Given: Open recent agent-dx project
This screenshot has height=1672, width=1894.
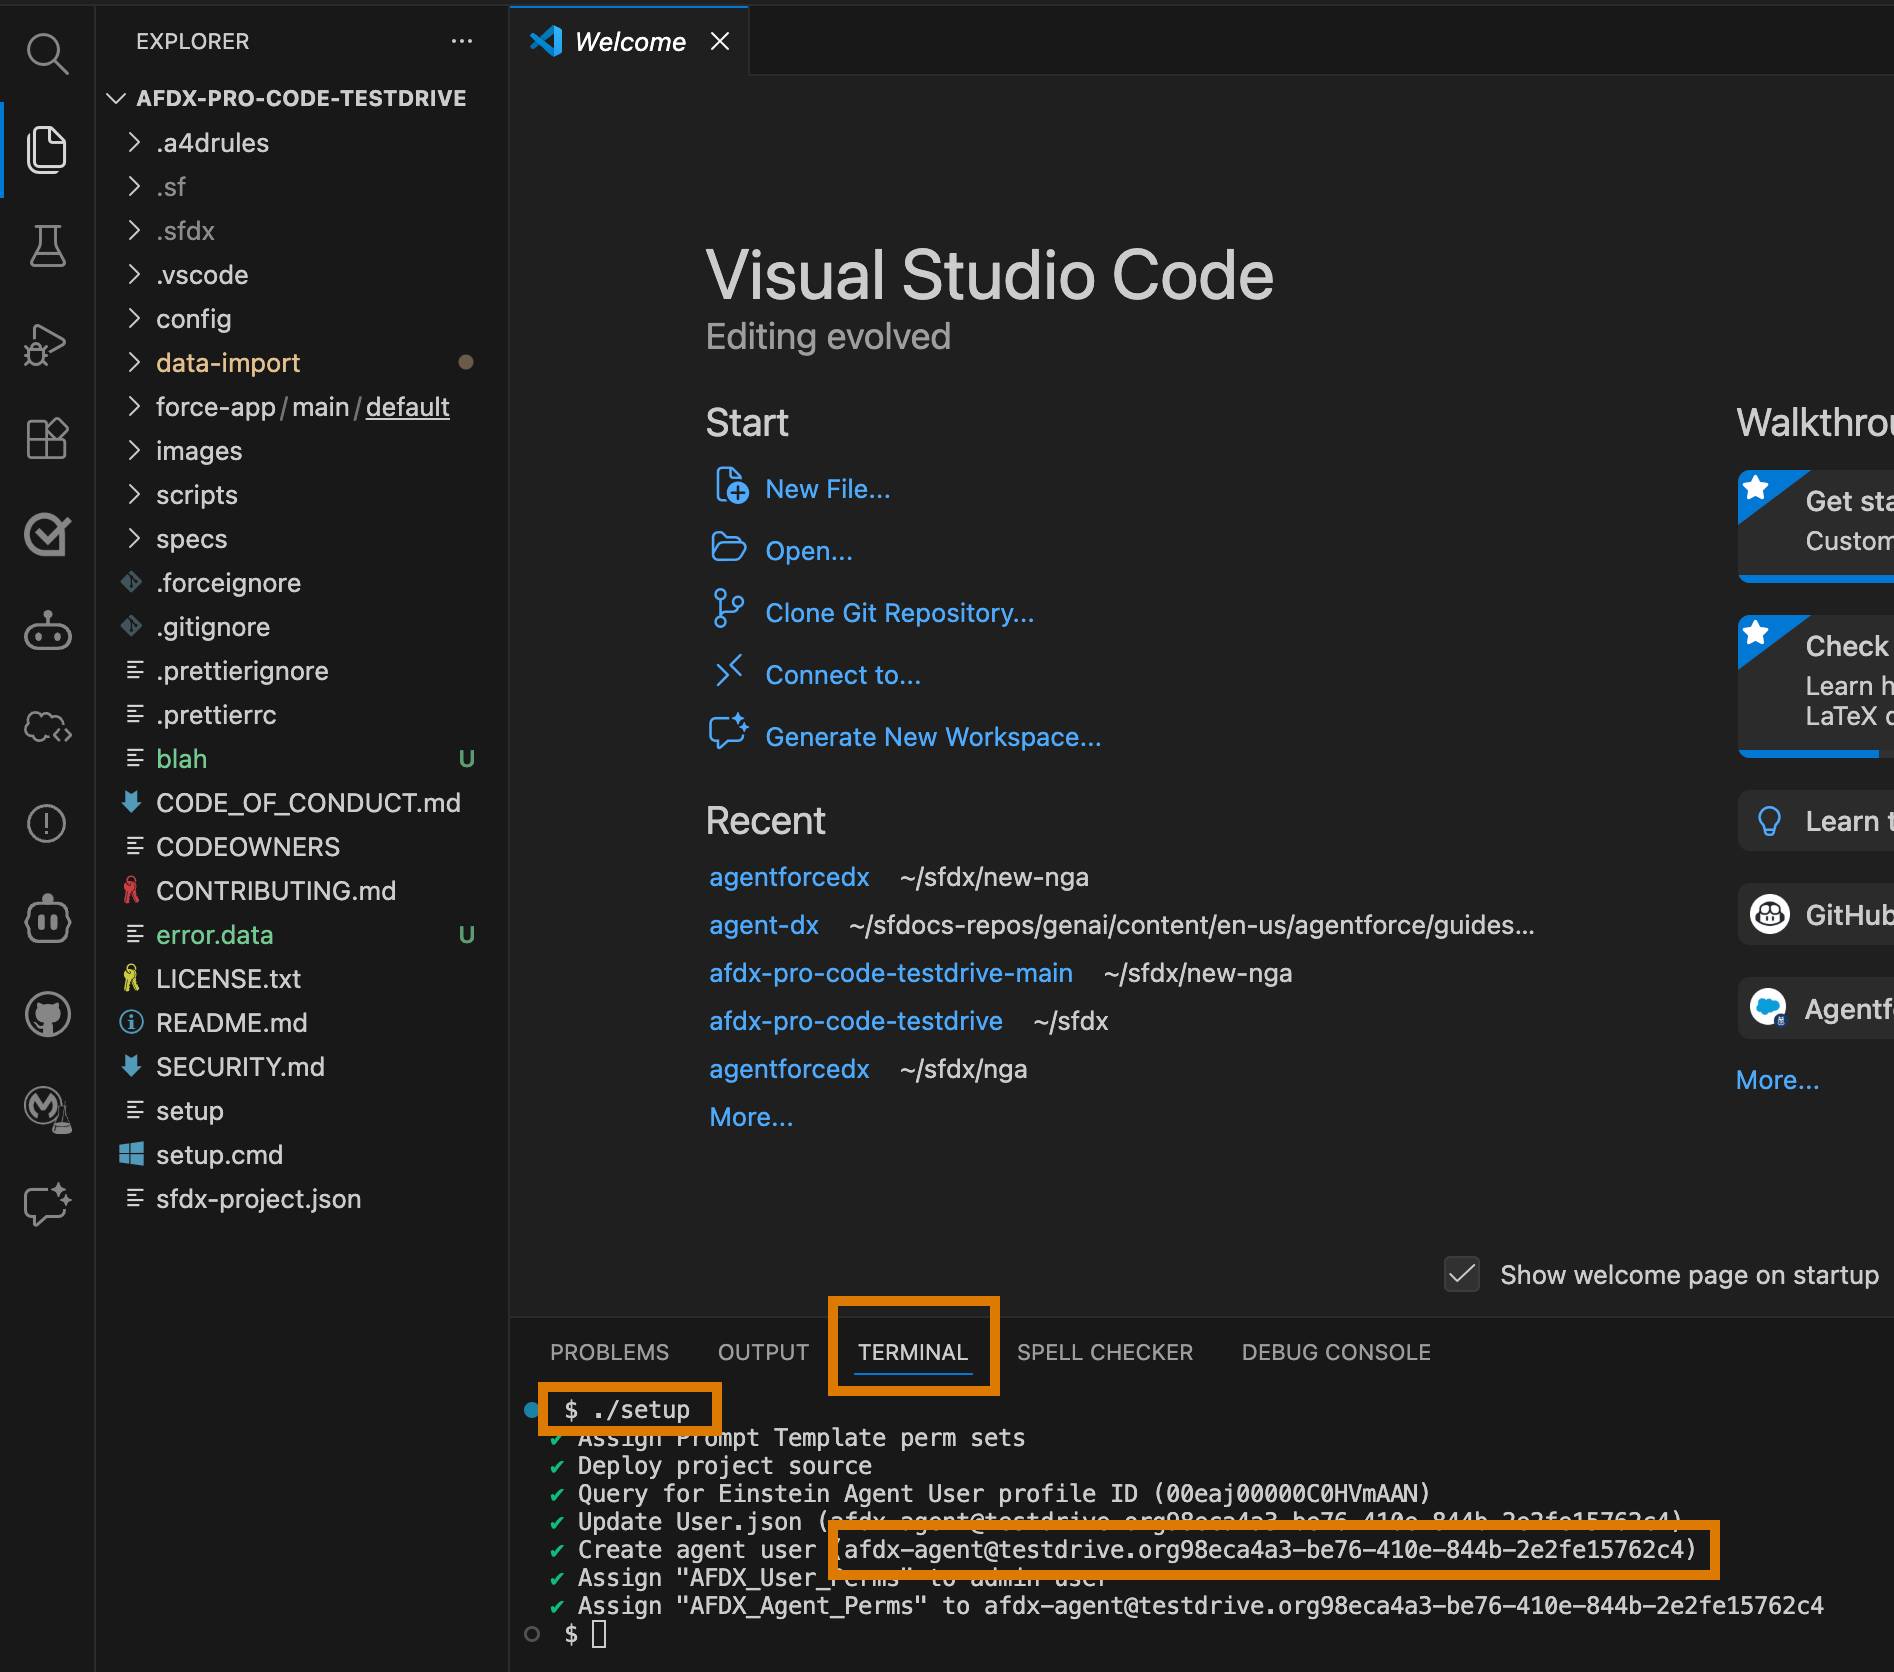Looking at the screenshot, I should 764,925.
